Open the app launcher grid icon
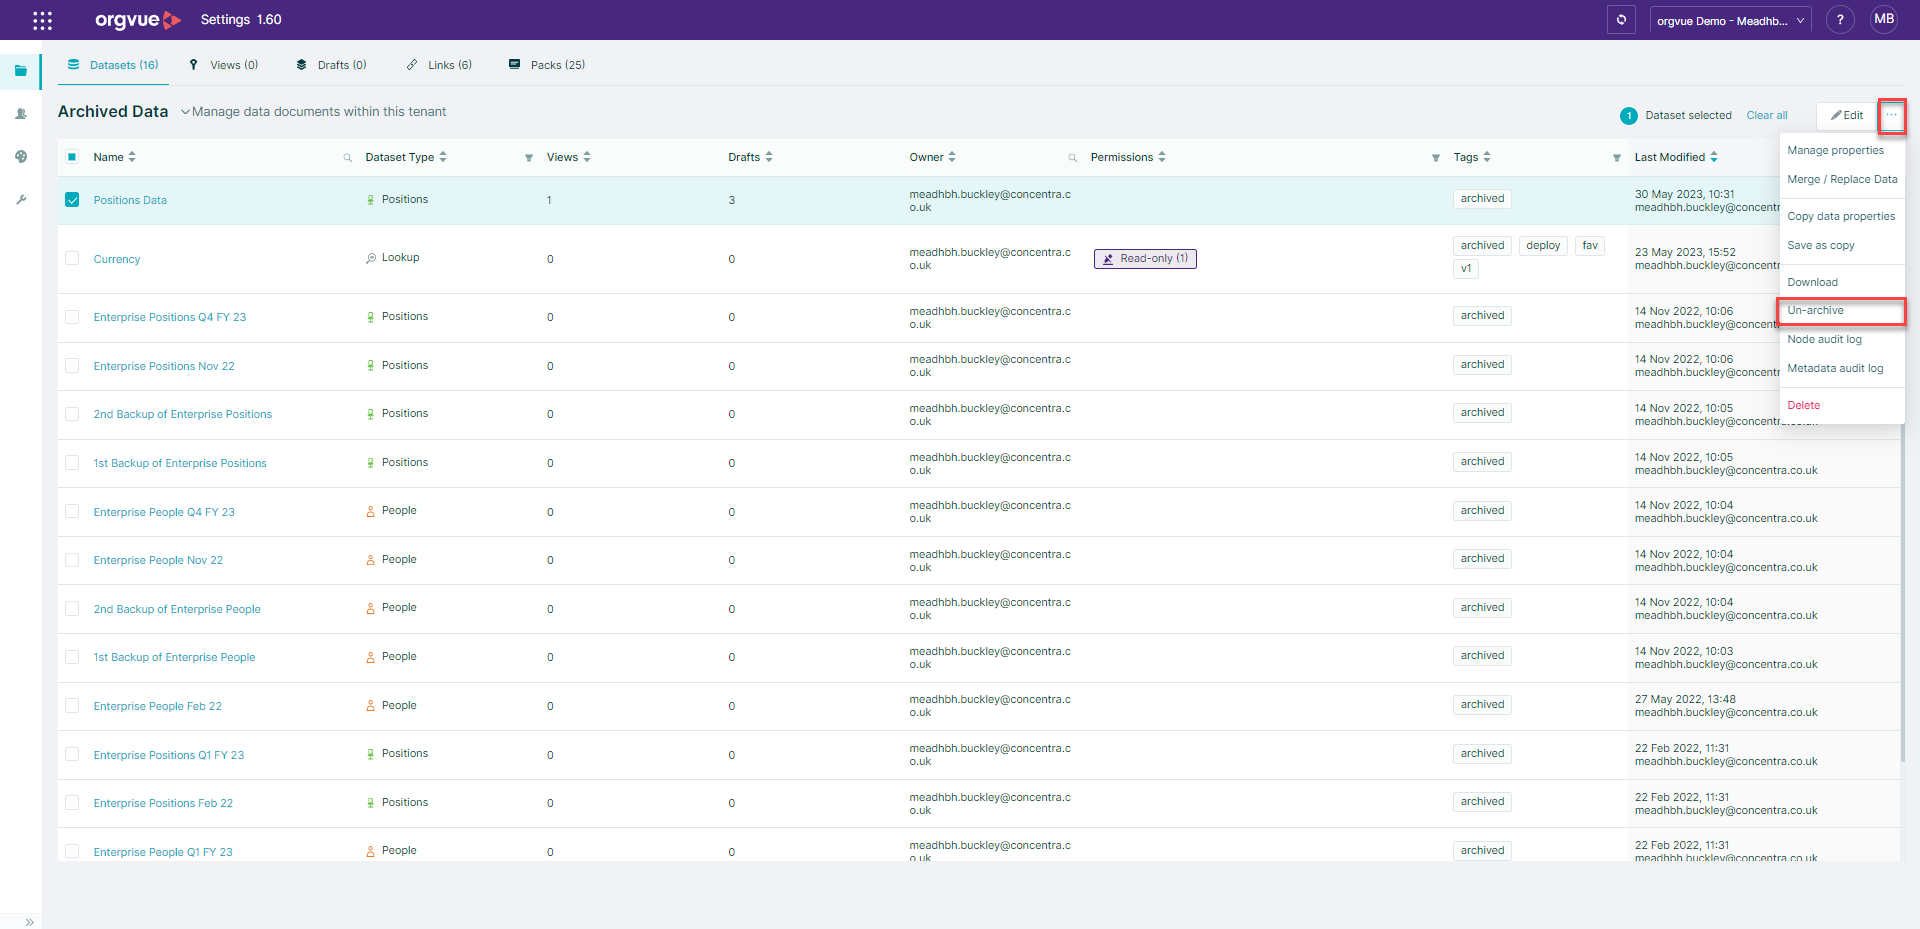Viewport: 1920px width, 929px height. 42,20
